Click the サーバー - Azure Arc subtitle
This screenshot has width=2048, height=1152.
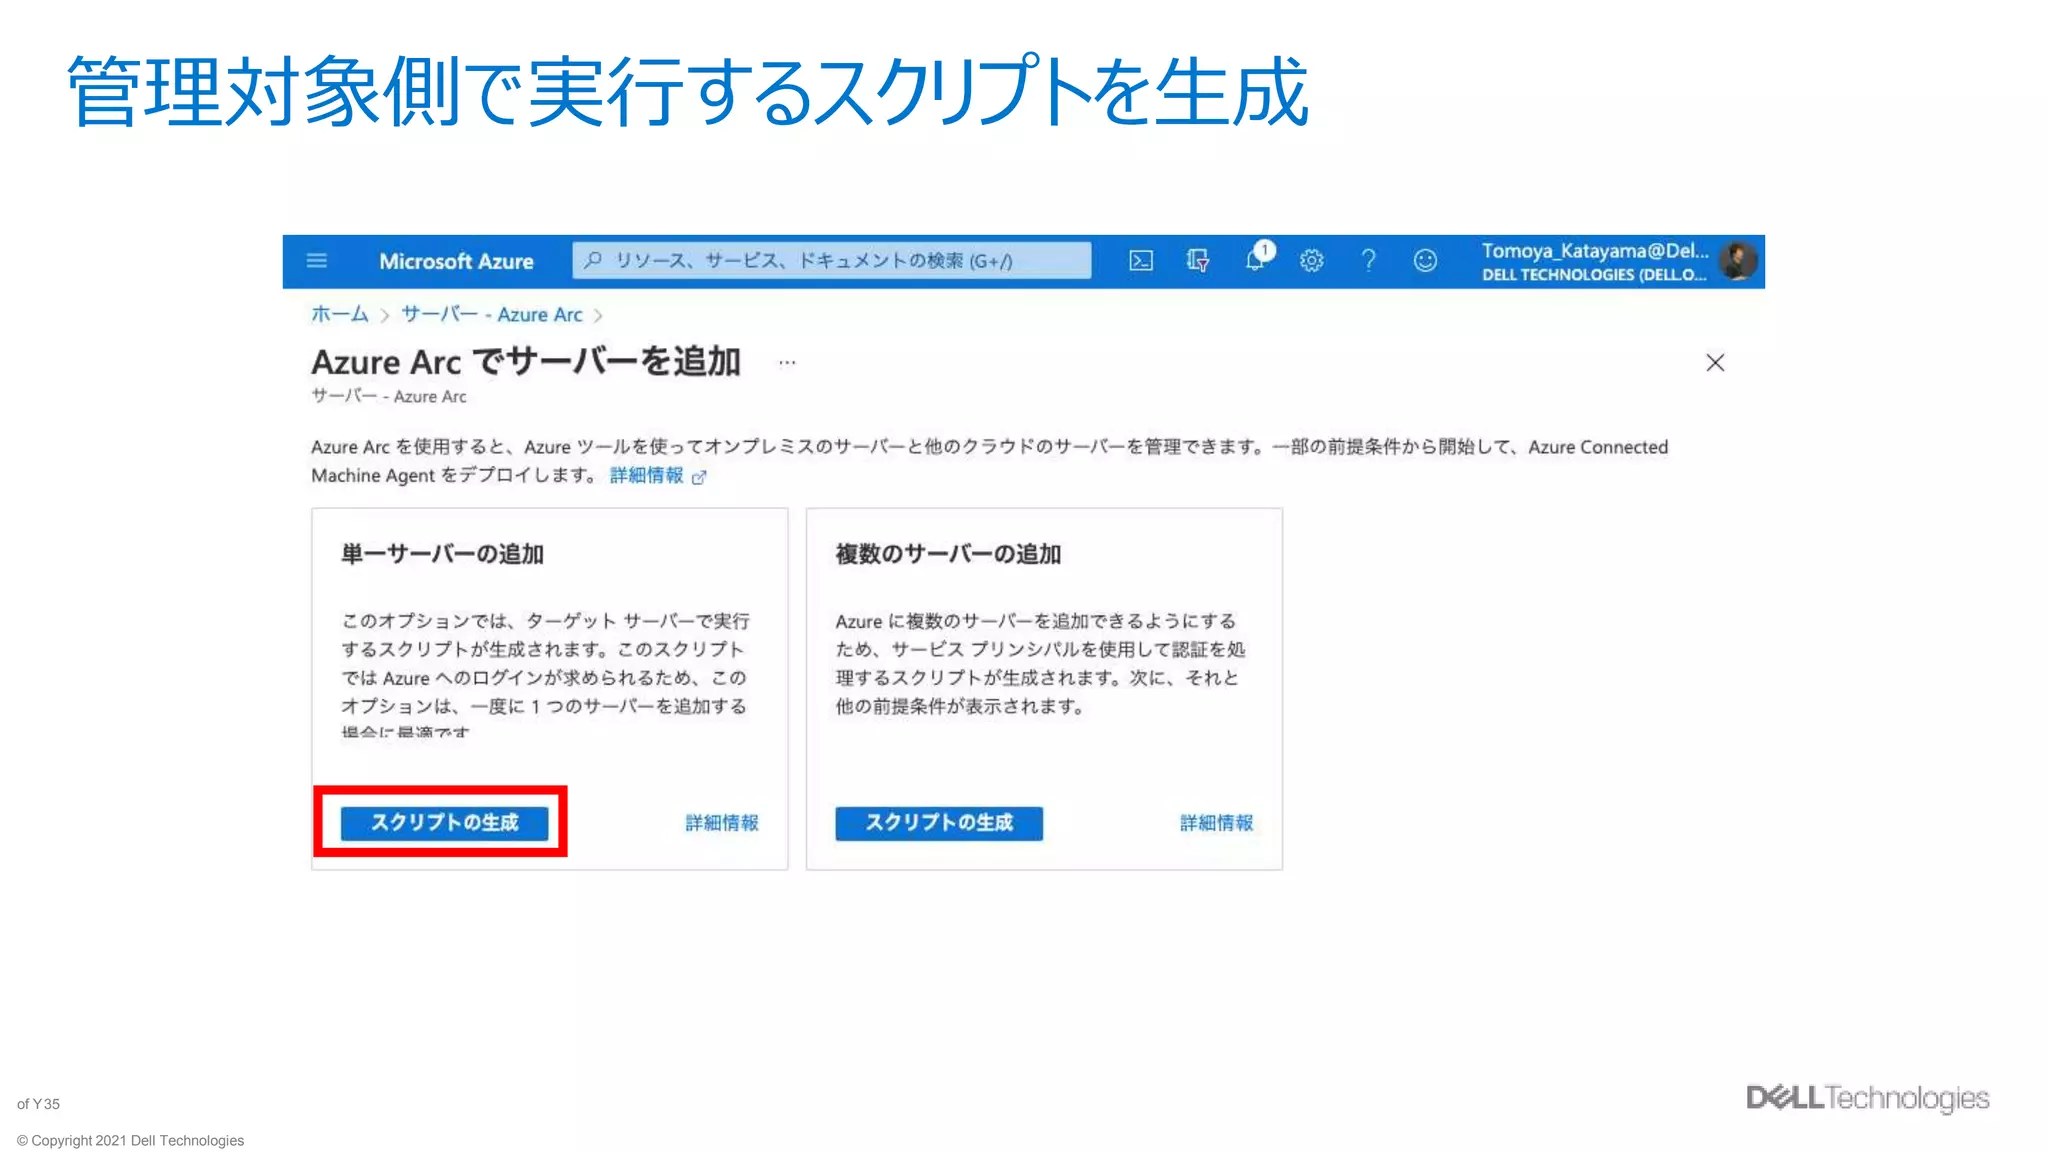pos(389,396)
